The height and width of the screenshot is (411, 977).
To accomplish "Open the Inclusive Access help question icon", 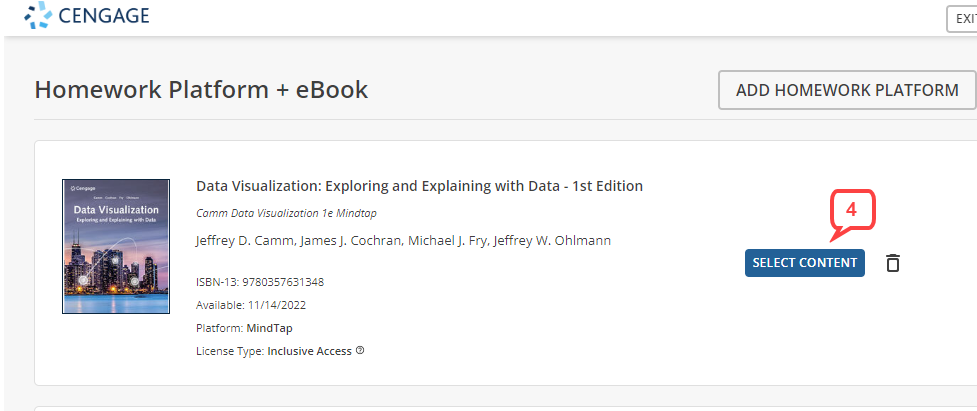I will 360,351.
